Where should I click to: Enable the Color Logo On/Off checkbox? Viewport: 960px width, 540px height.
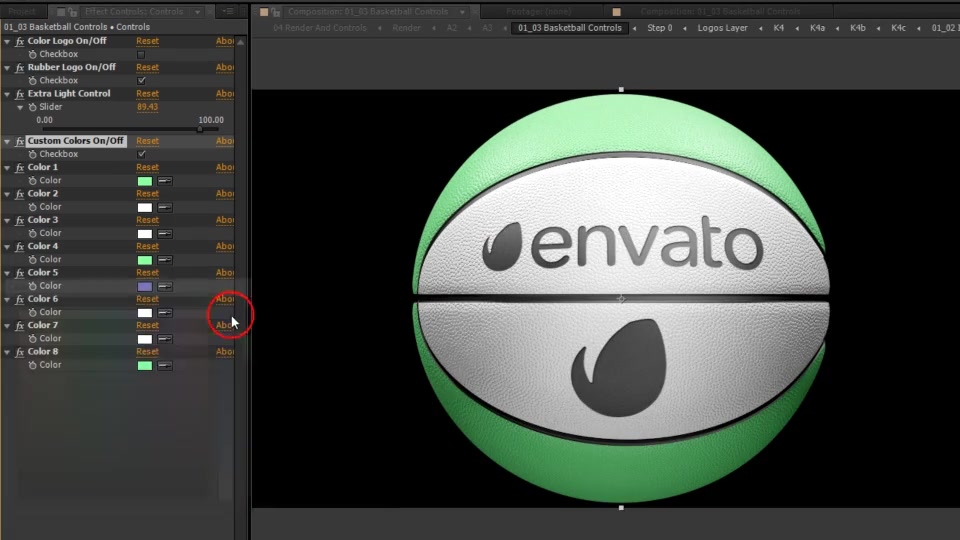pyautogui.click(x=141, y=54)
